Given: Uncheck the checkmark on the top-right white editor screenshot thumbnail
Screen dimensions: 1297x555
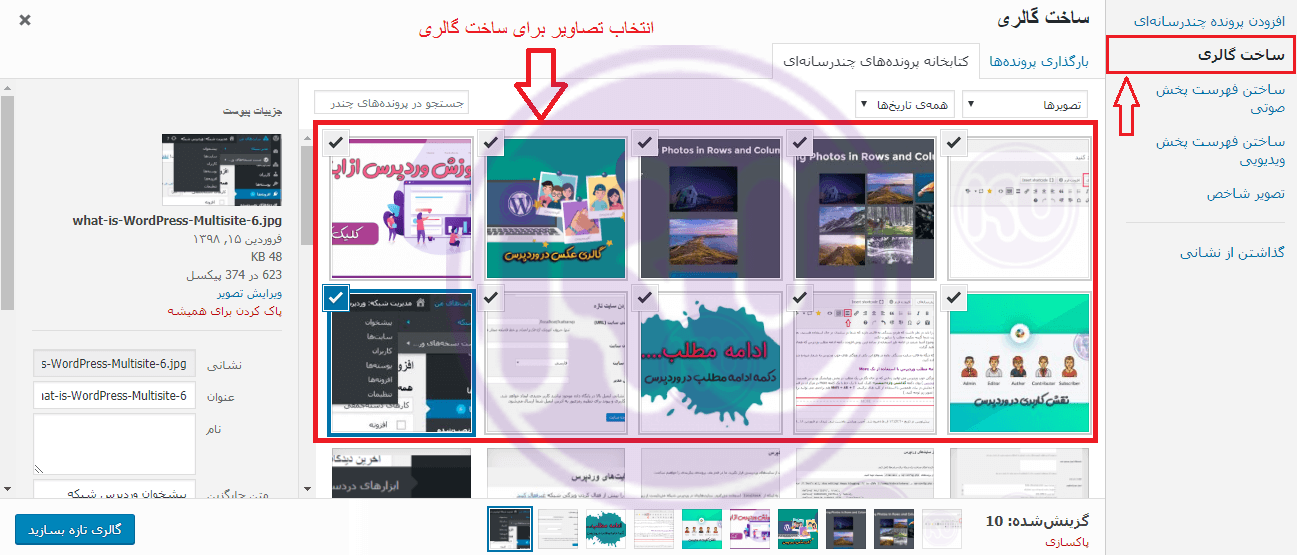Looking at the screenshot, I should tap(955, 143).
